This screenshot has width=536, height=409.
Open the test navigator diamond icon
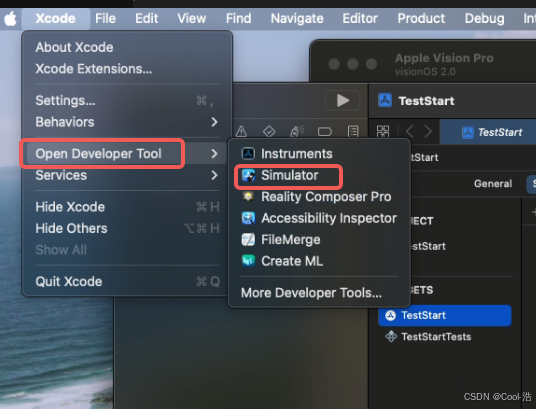(269, 131)
